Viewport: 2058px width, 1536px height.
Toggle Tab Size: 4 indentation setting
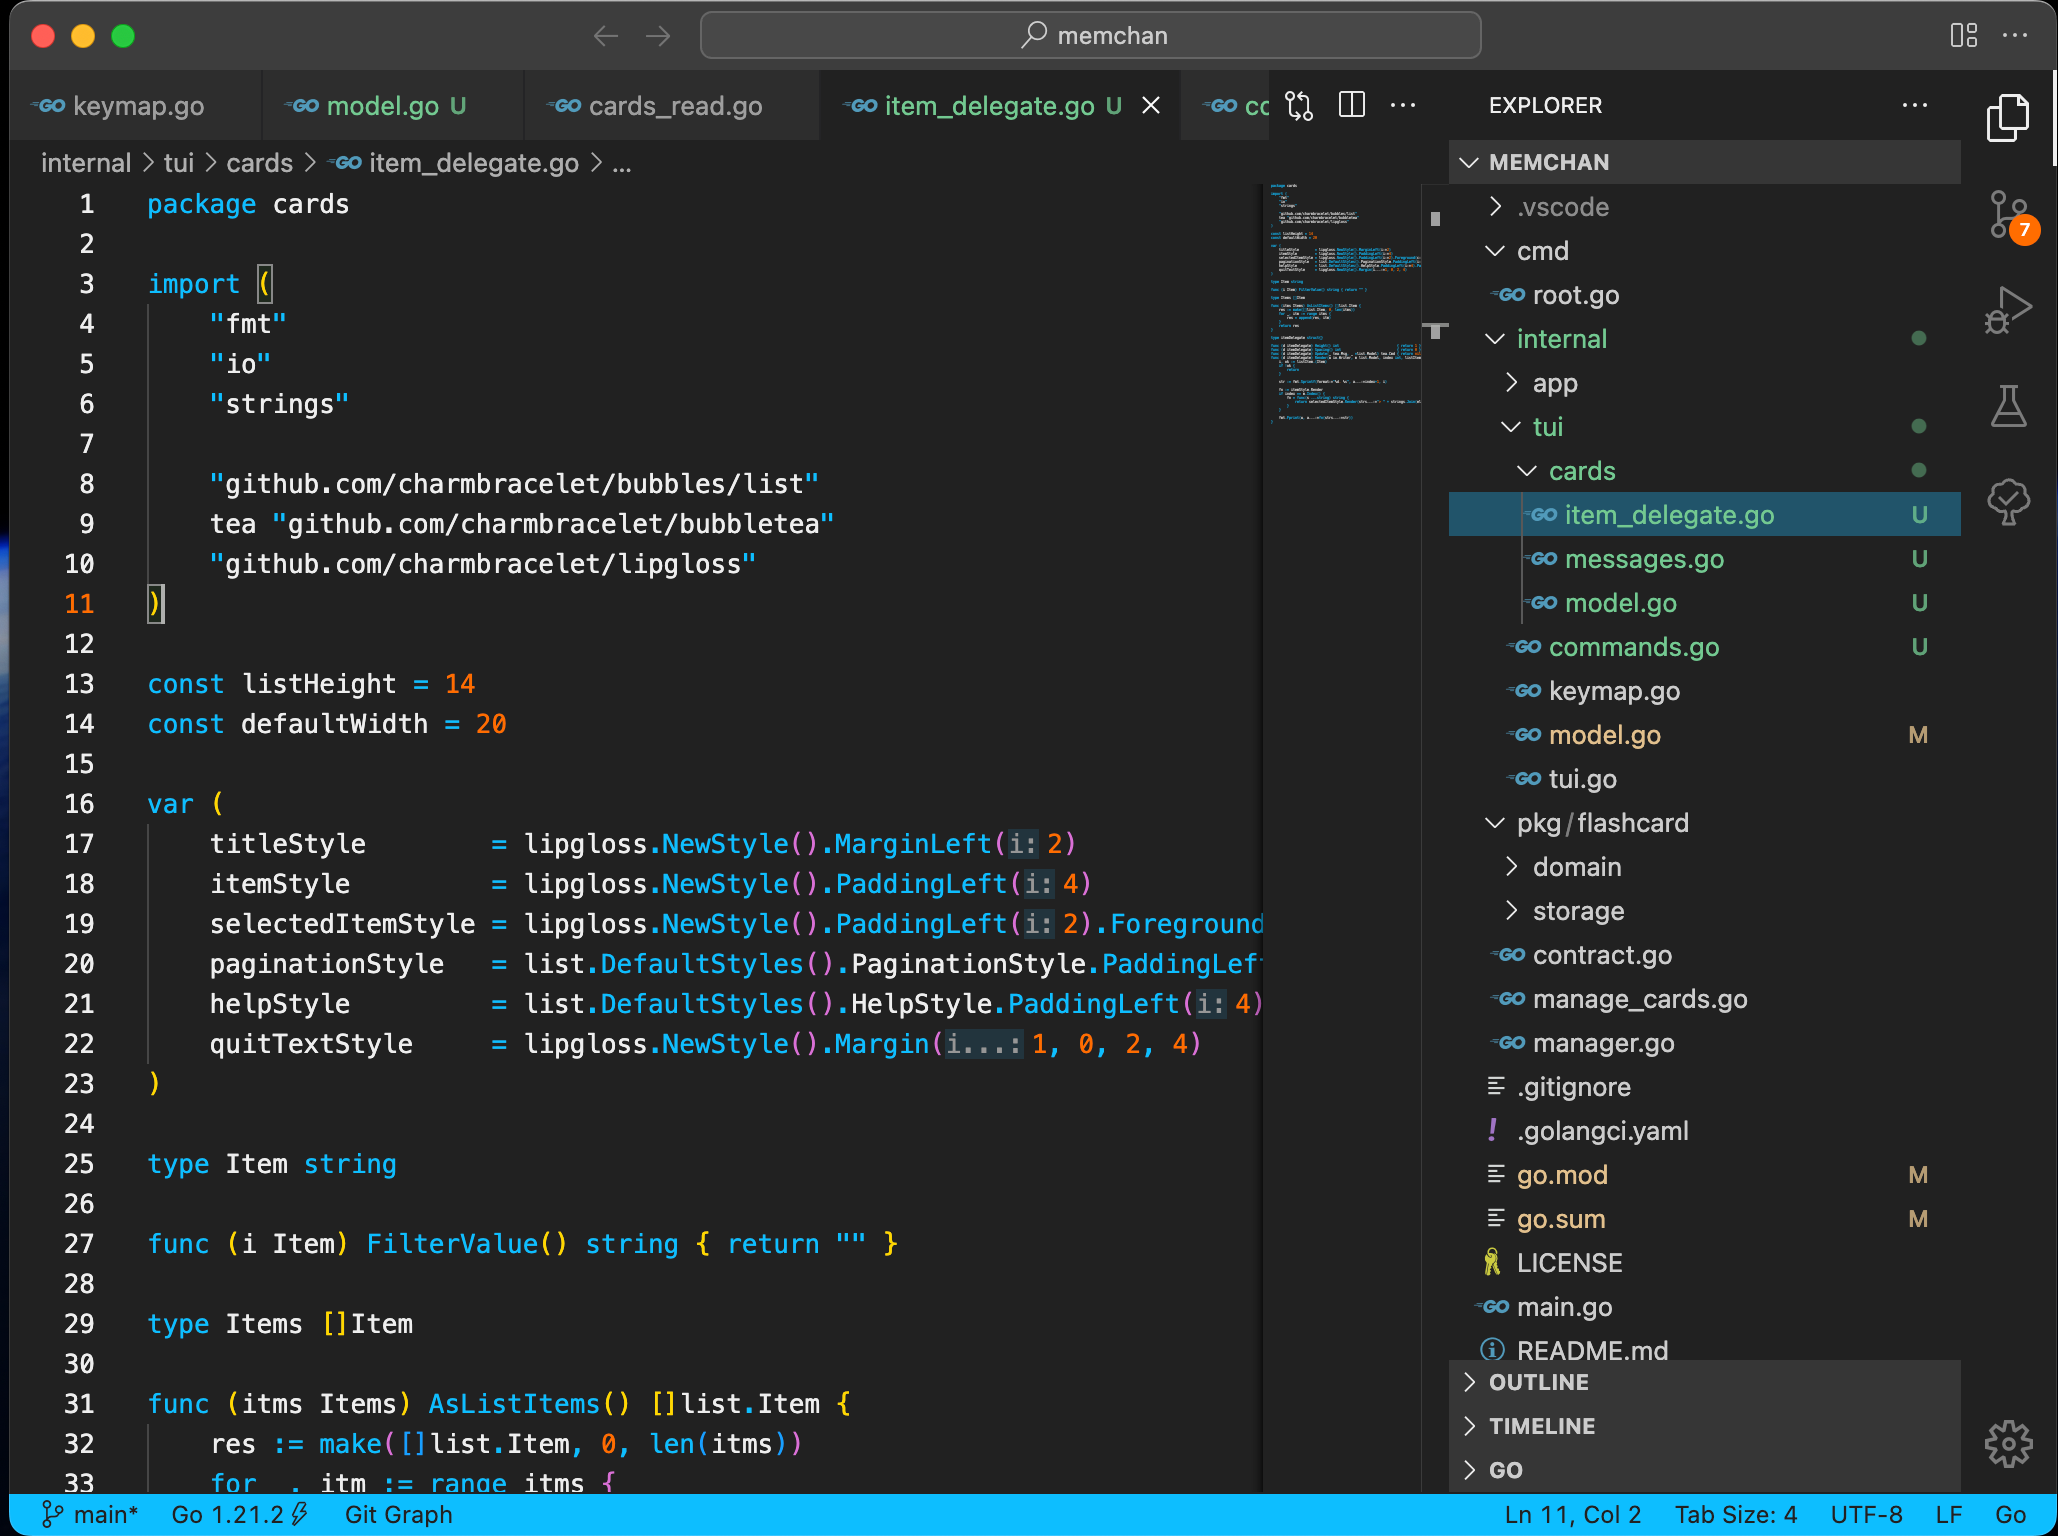coord(1735,1515)
